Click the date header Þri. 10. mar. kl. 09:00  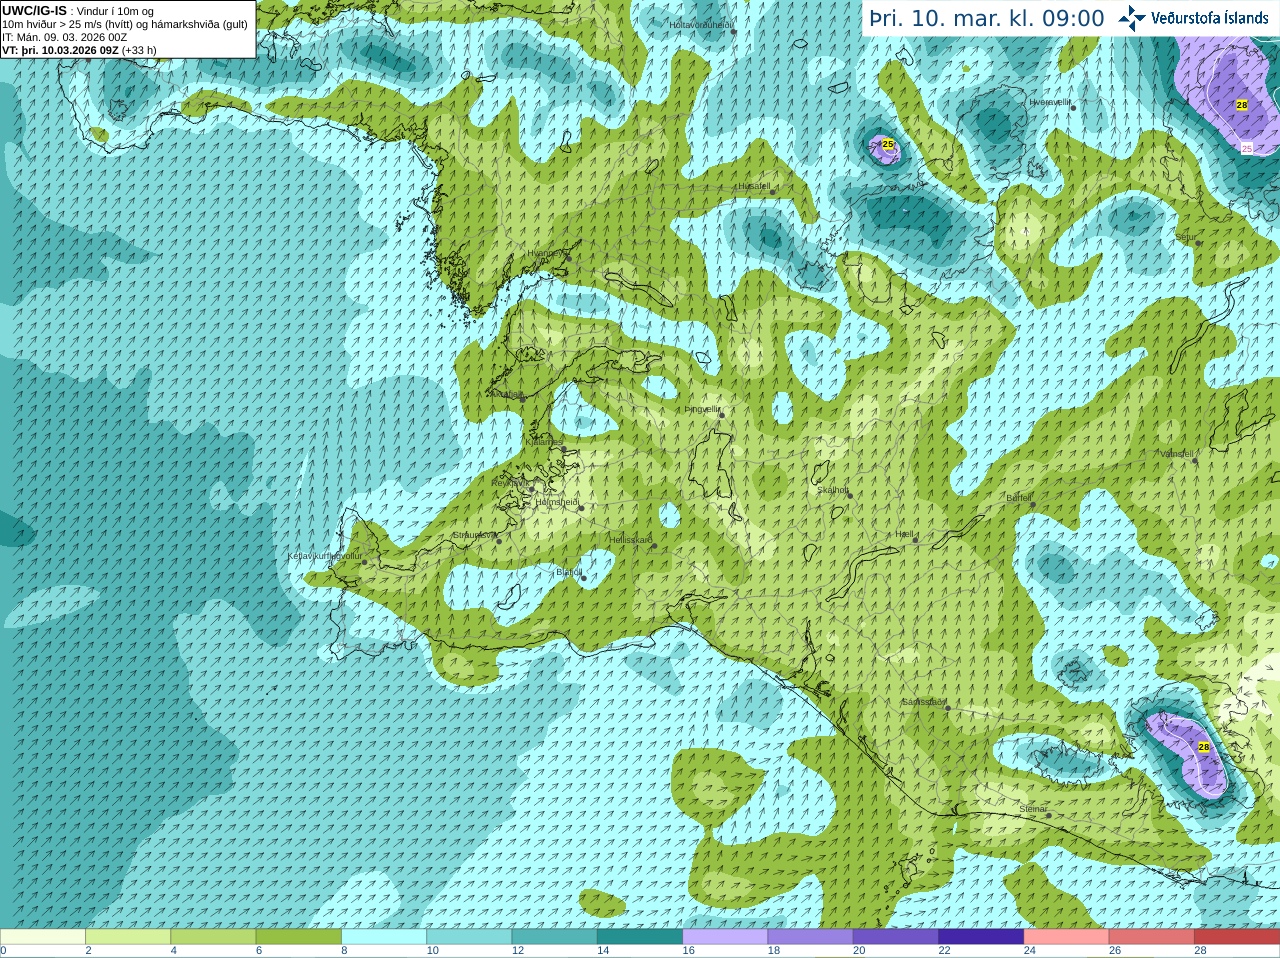pos(987,19)
